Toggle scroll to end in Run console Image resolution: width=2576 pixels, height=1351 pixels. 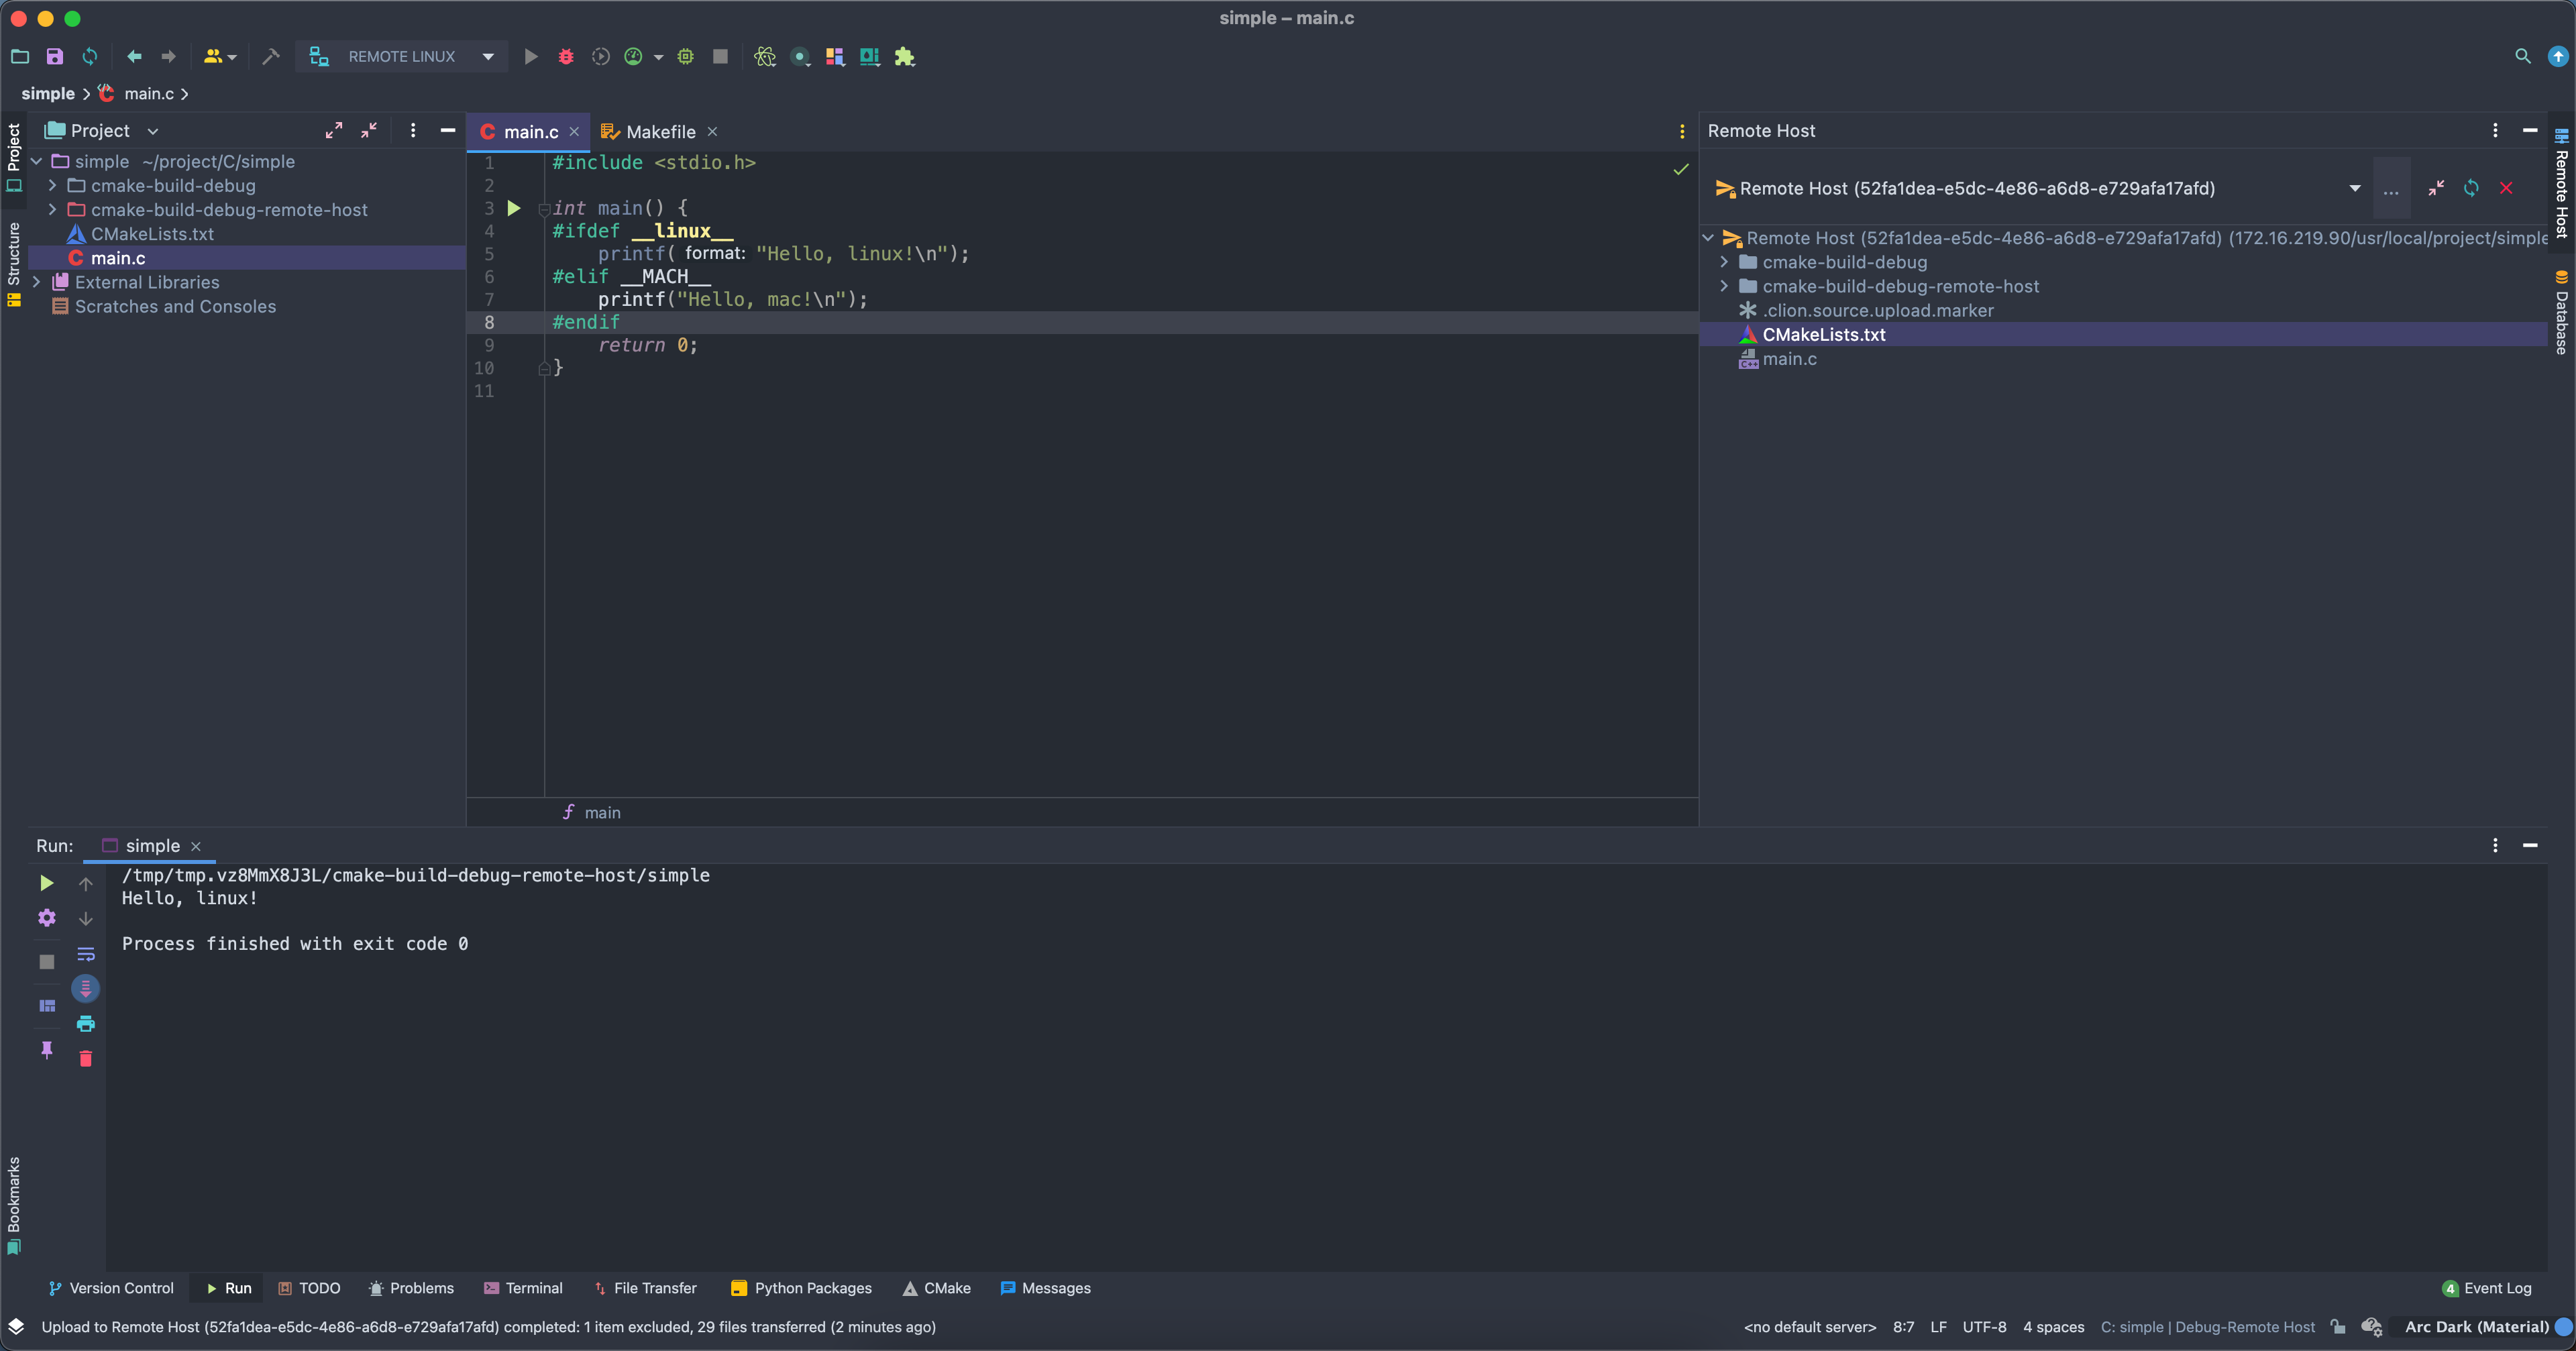[86, 988]
